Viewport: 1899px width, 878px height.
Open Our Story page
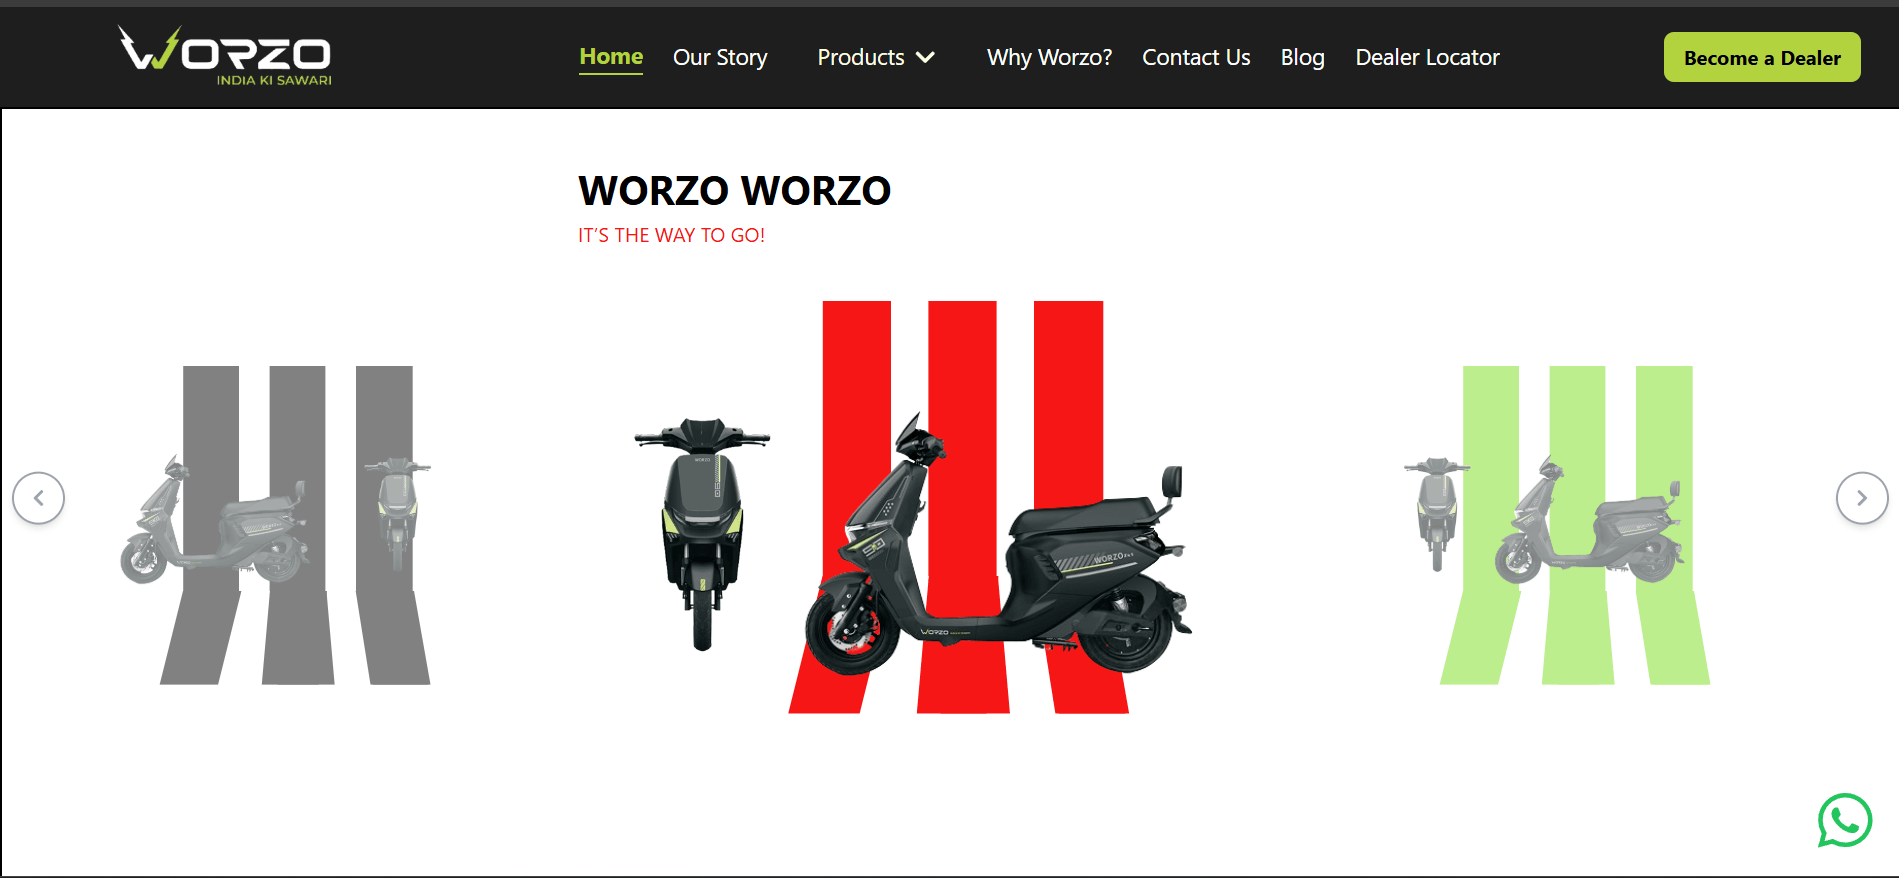(x=720, y=58)
